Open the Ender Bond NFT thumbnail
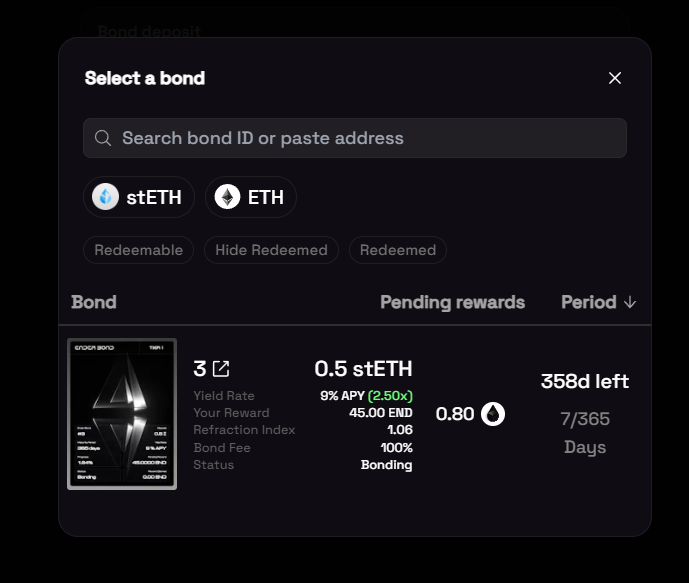Image resolution: width=689 pixels, height=583 pixels. 122,414
